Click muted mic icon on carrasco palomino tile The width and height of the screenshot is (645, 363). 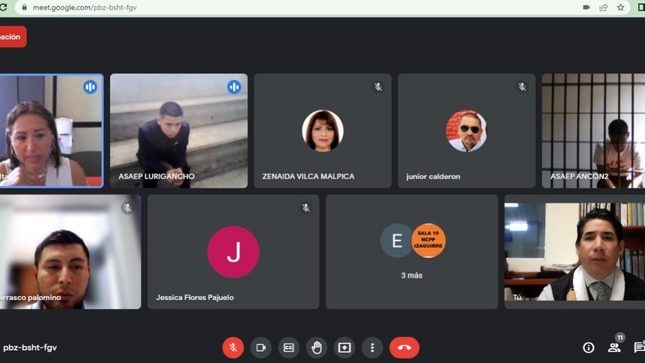click(x=128, y=208)
